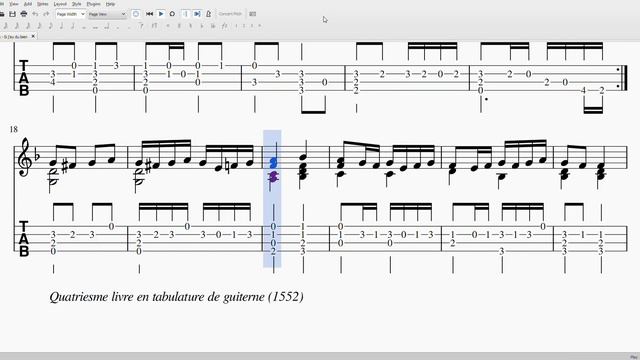Screen dimensions: 640x360
Task: Toggle pan score during playback
Action: [197, 14]
